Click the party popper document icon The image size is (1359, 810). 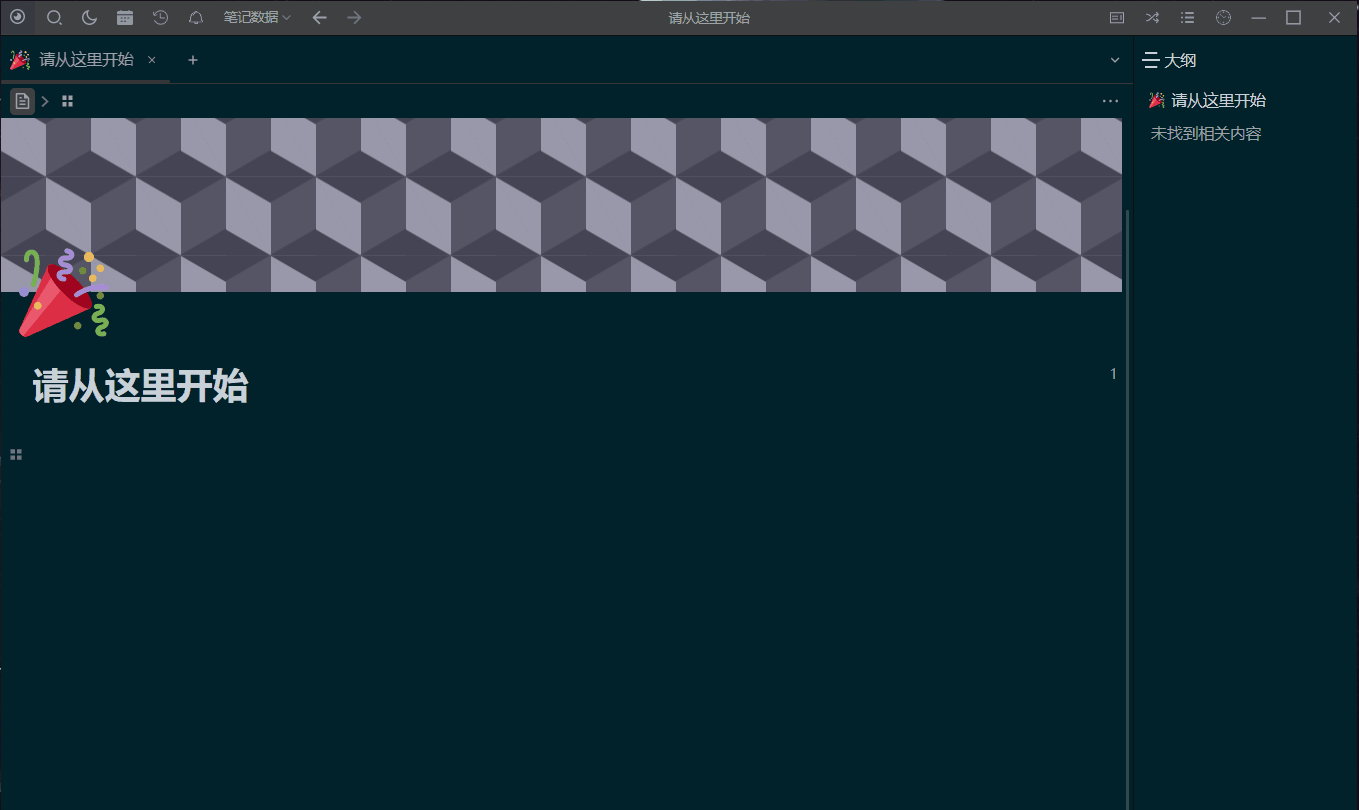pyautogui.click(x=63, y=294)
